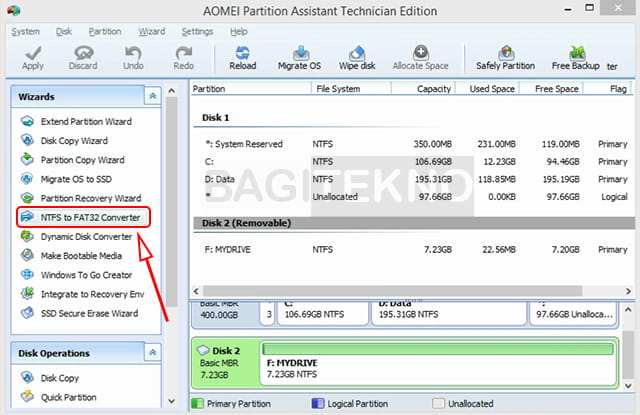640x415 pixels.
Task: Open the Settings menu
Action: coord(197,31)
